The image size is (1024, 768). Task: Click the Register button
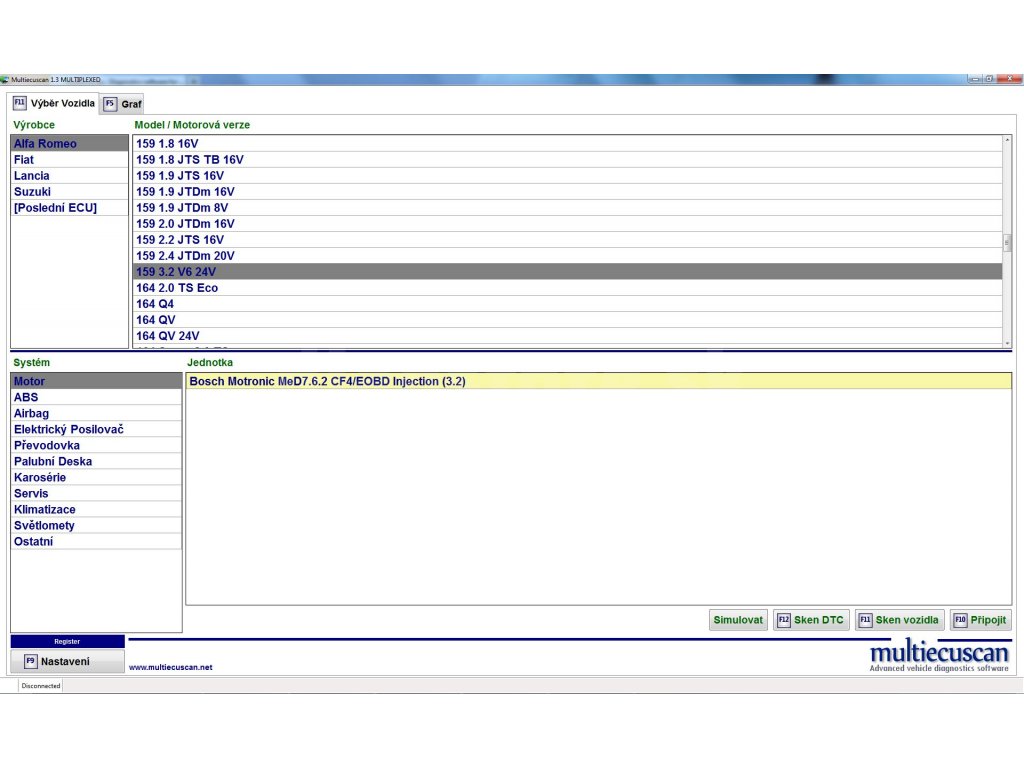(x=67, y=641)
